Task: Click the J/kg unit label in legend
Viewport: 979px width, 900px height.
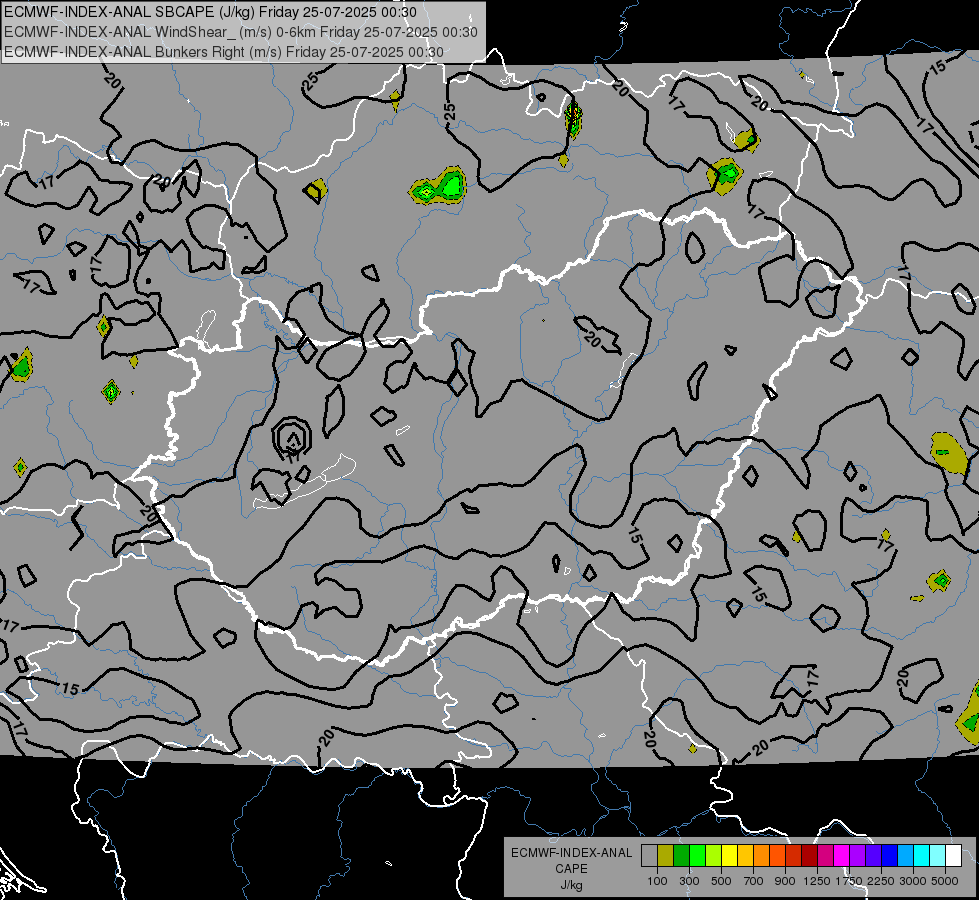Action: click(571, 885)
